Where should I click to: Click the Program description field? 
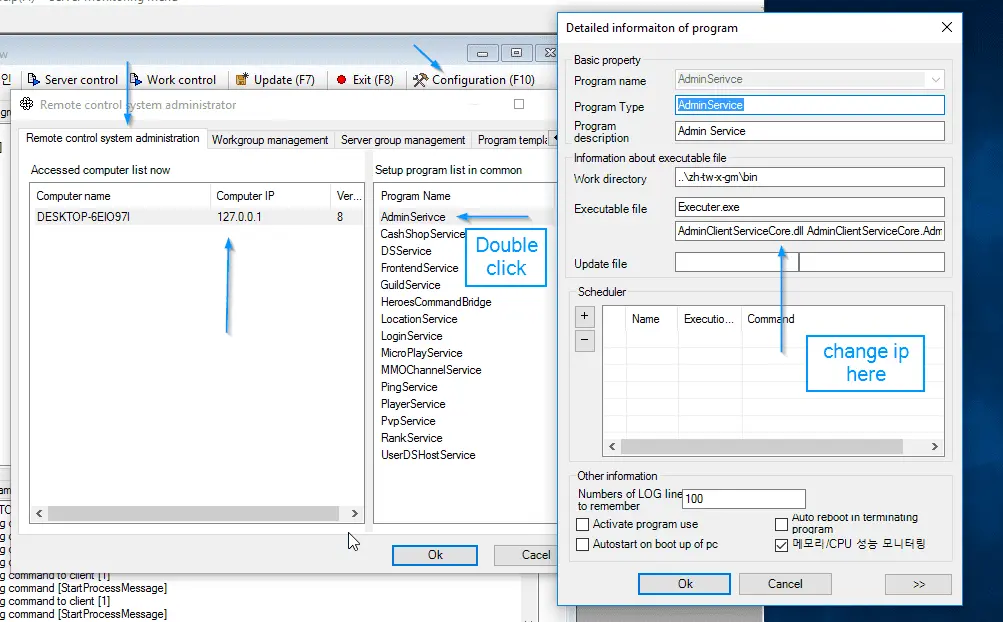809,131
